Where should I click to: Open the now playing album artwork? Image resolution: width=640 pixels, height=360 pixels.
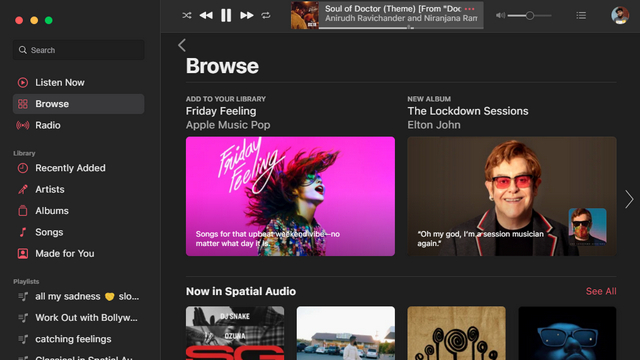tap(304, 15)
